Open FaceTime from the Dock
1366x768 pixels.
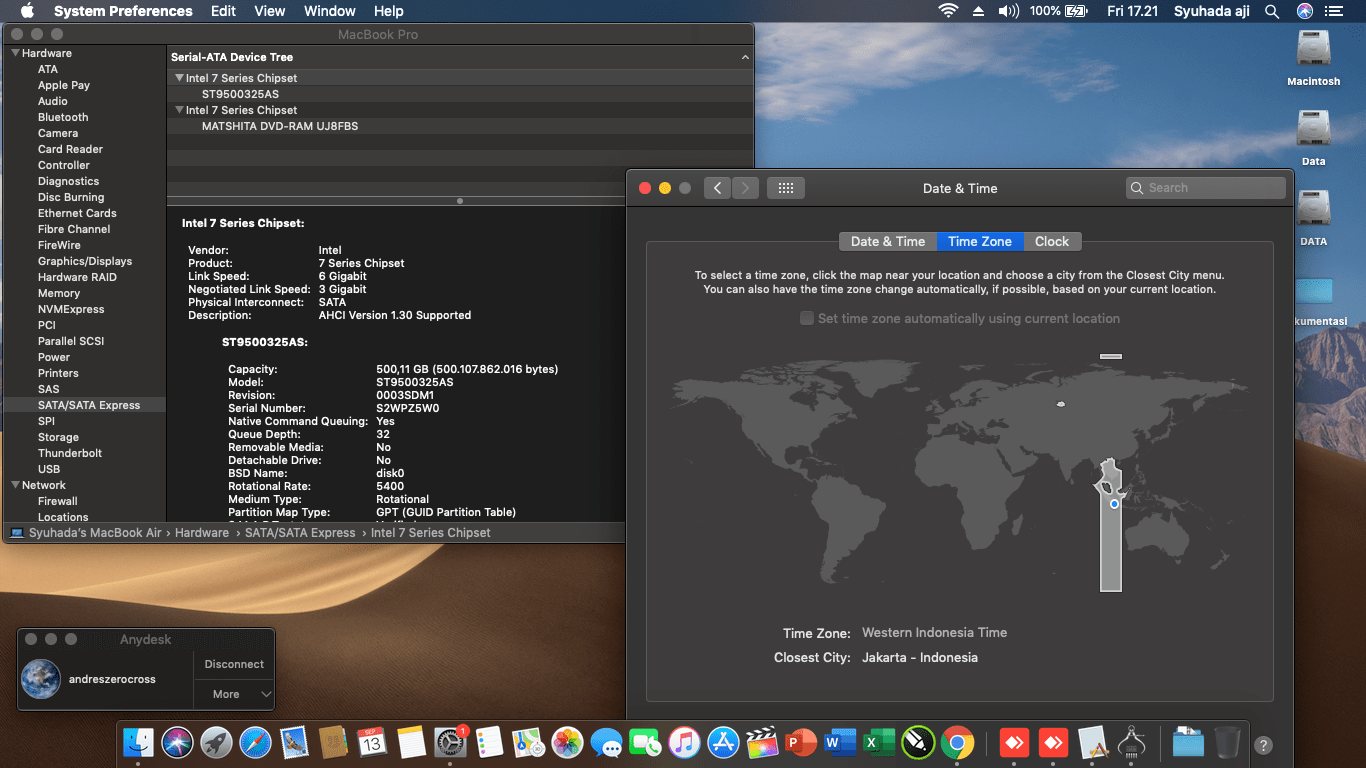point(645,742)
